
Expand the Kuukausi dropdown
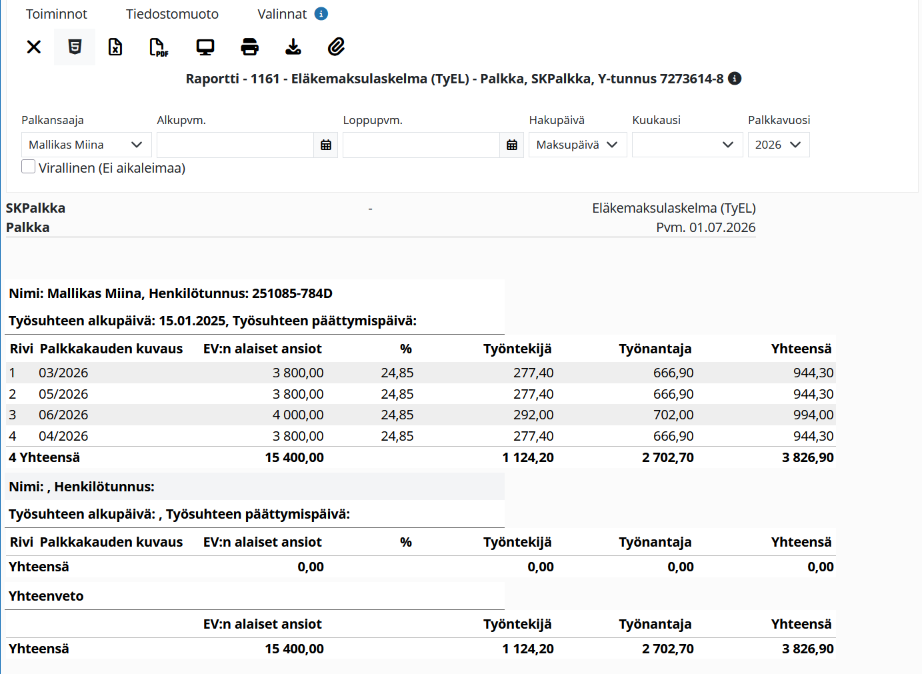coord(687,145)
